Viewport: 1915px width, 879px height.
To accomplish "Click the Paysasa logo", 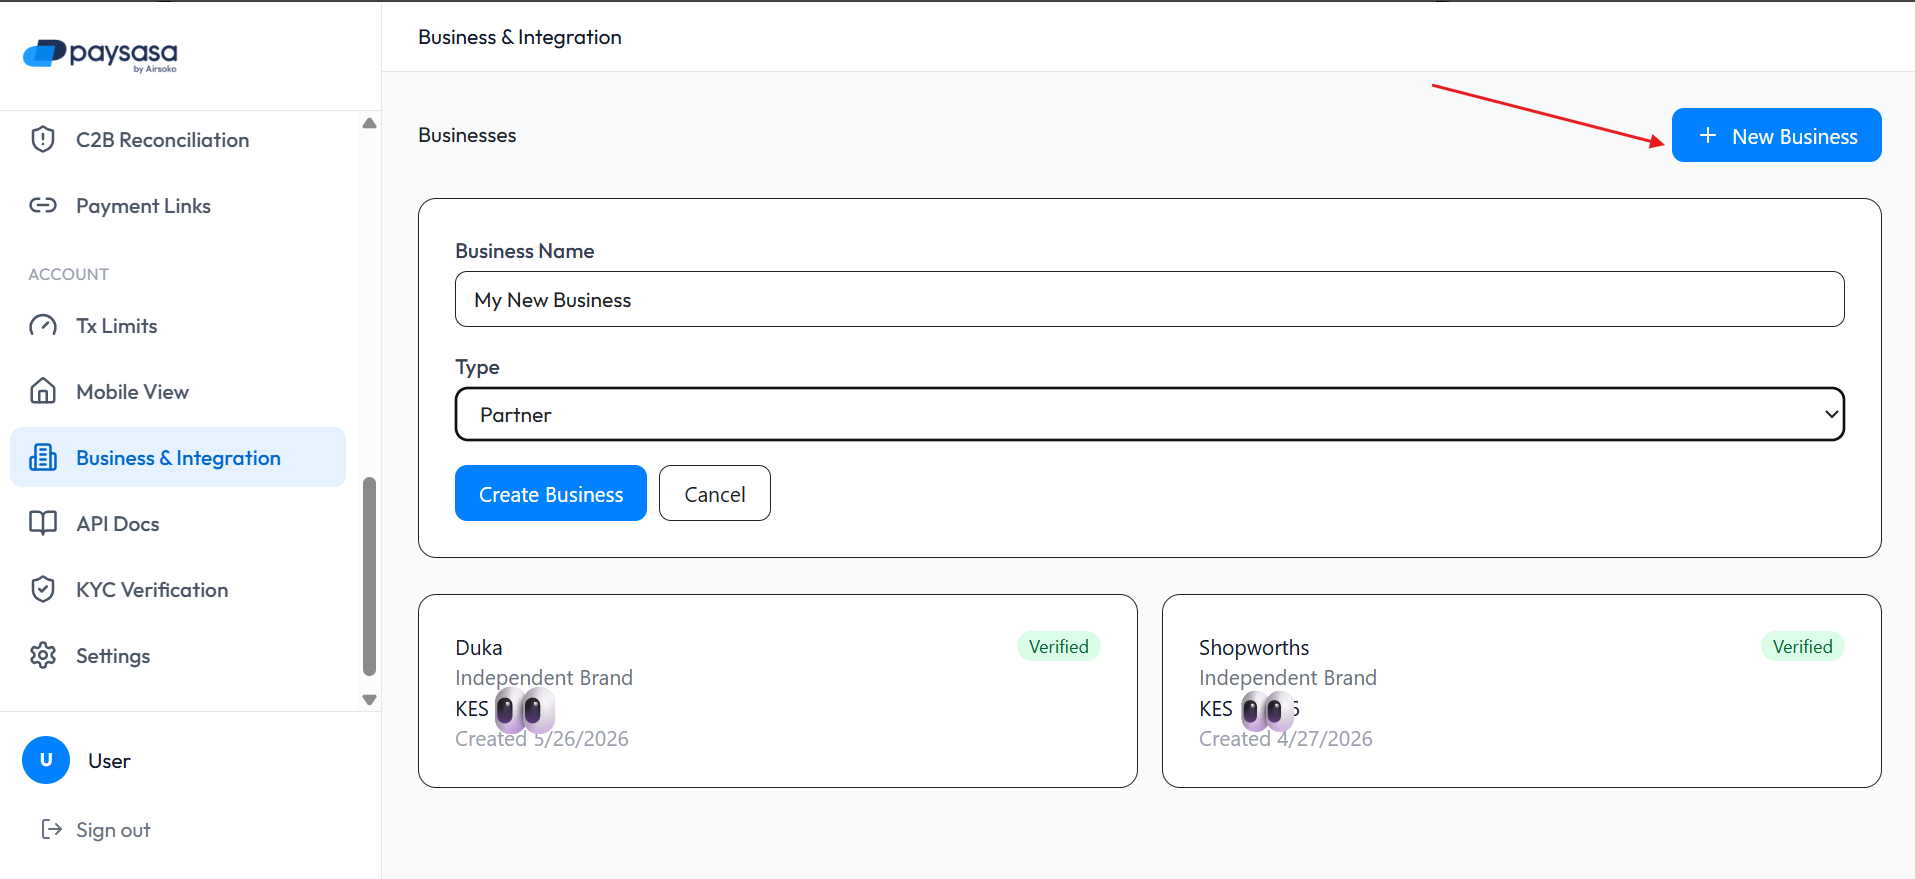I will 100,55.
